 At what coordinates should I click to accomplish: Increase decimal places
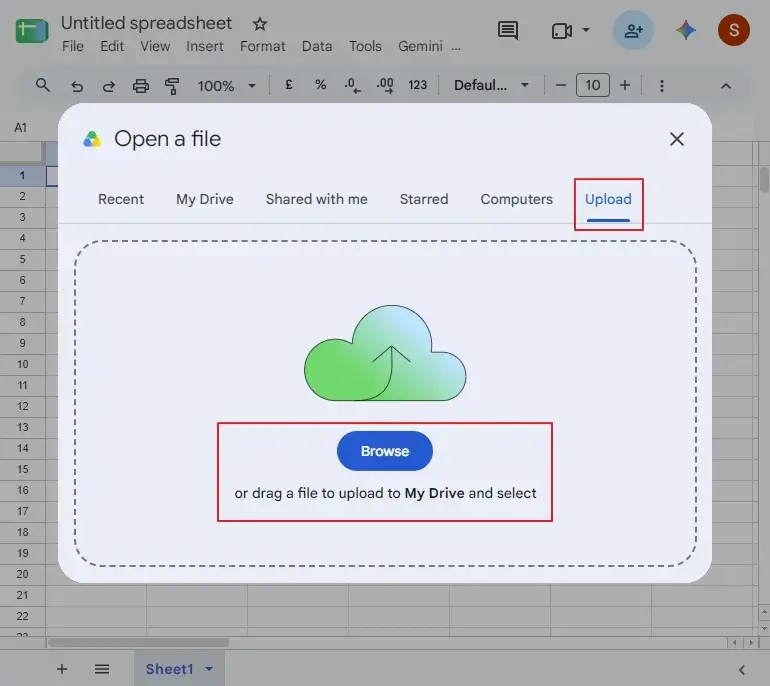tap(385, 85)
